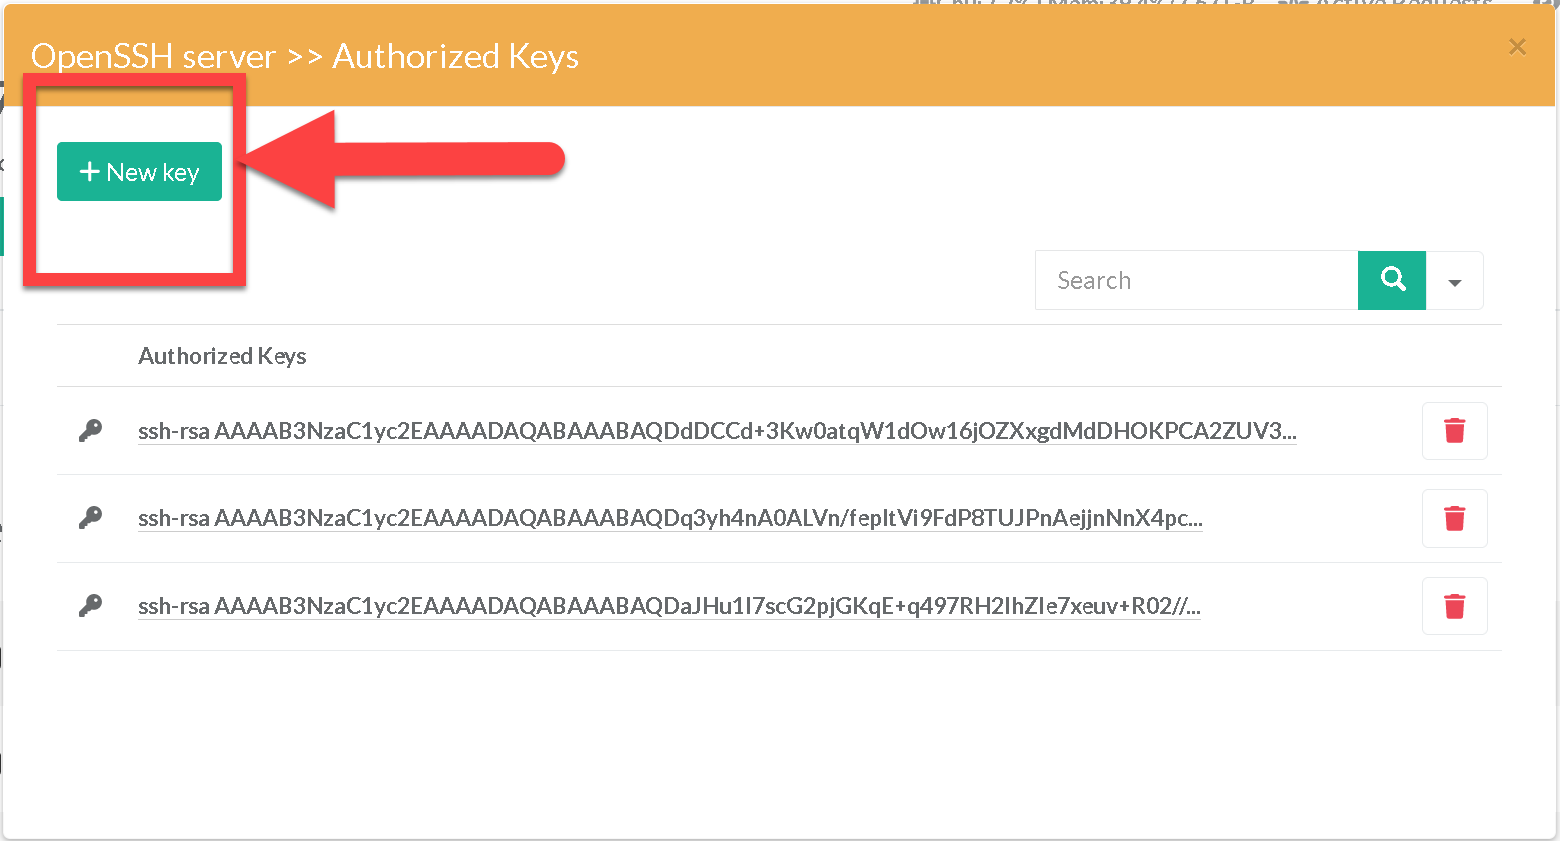This screenshot has width=1560, height=841.
Task: Click the plus icon on New key
Action: [89, 172]
